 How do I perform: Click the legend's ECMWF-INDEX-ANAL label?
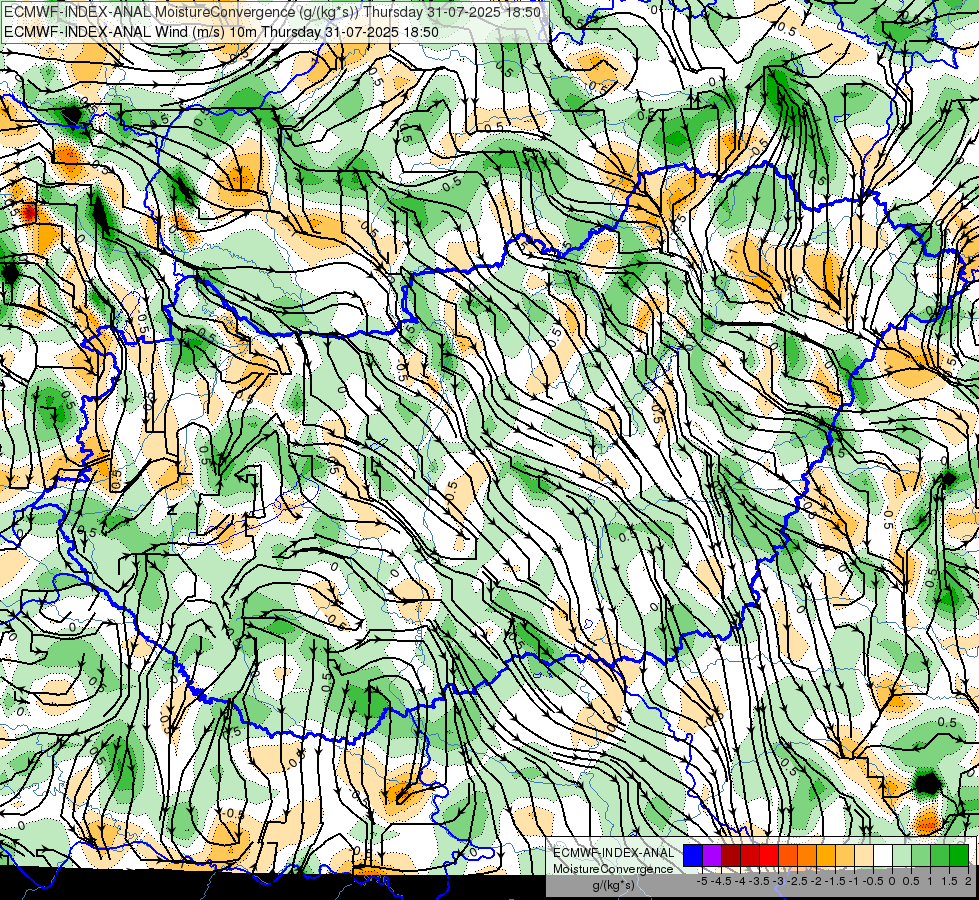614,853
